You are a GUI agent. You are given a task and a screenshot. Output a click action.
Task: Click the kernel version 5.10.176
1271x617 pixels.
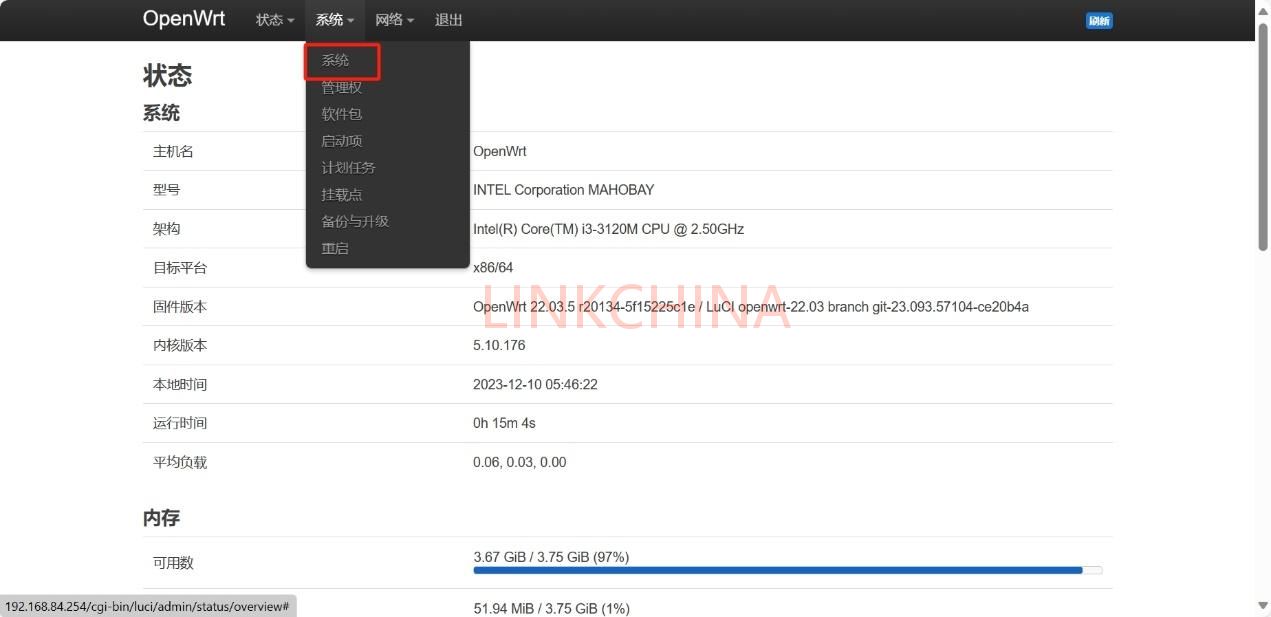tap(499, 345)
